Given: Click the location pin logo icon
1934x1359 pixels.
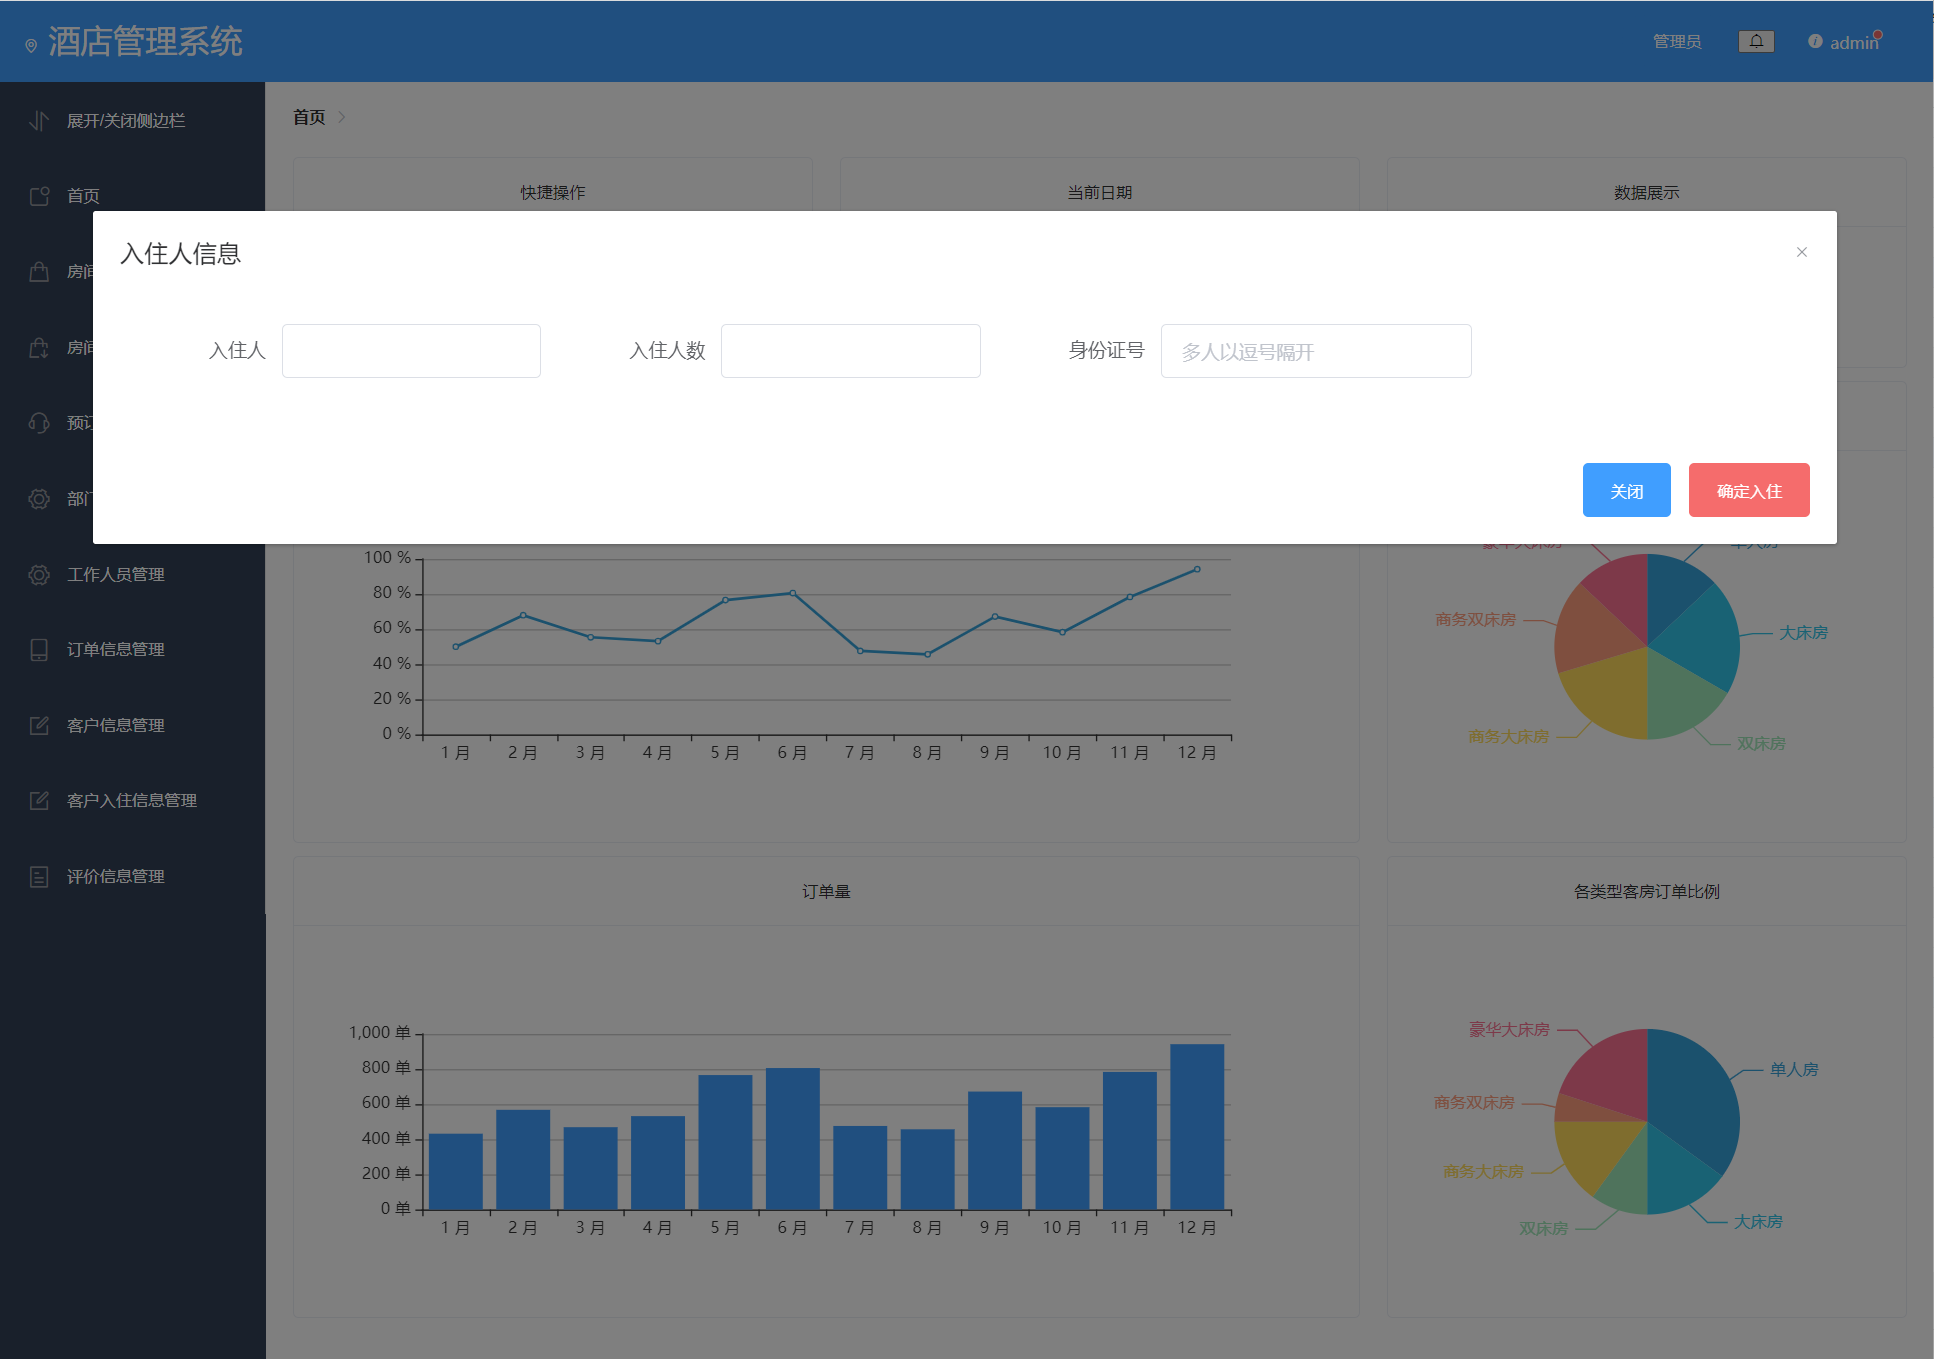Looking at the screenshot, I should point(31,45).
